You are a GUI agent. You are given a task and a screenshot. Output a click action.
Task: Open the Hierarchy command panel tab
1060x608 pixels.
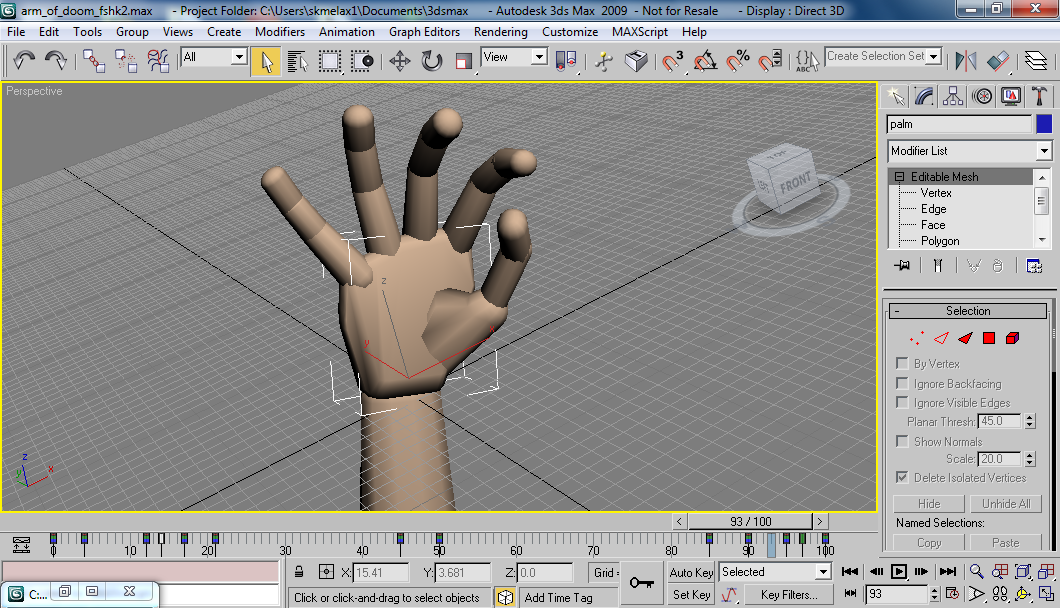(x=953, y=95)
